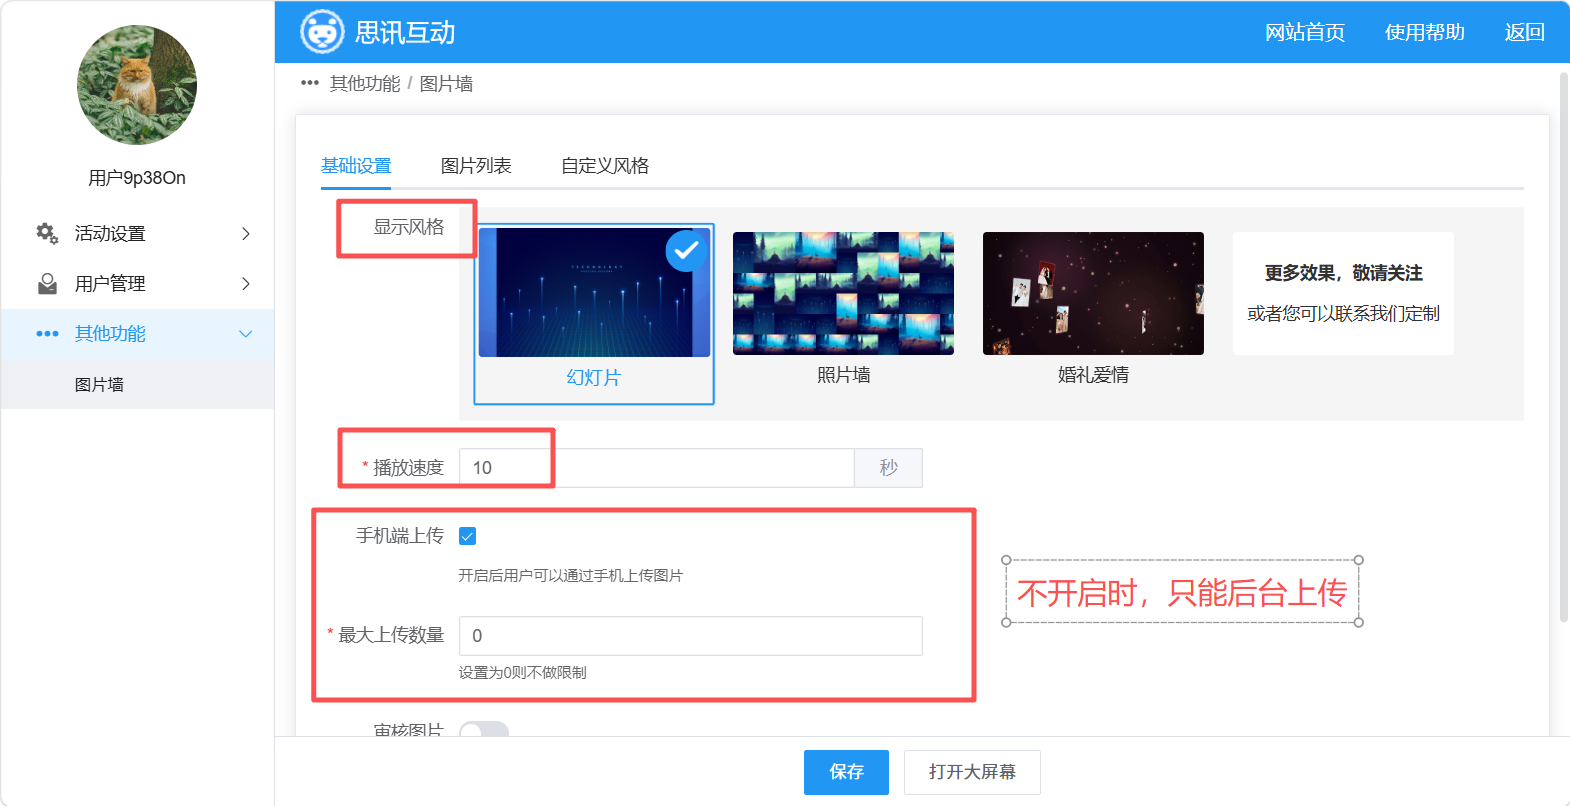Select the 照片墙 display style thumbnail
Viewport: 1570px width, 806px height.
(x=843, y=293)
